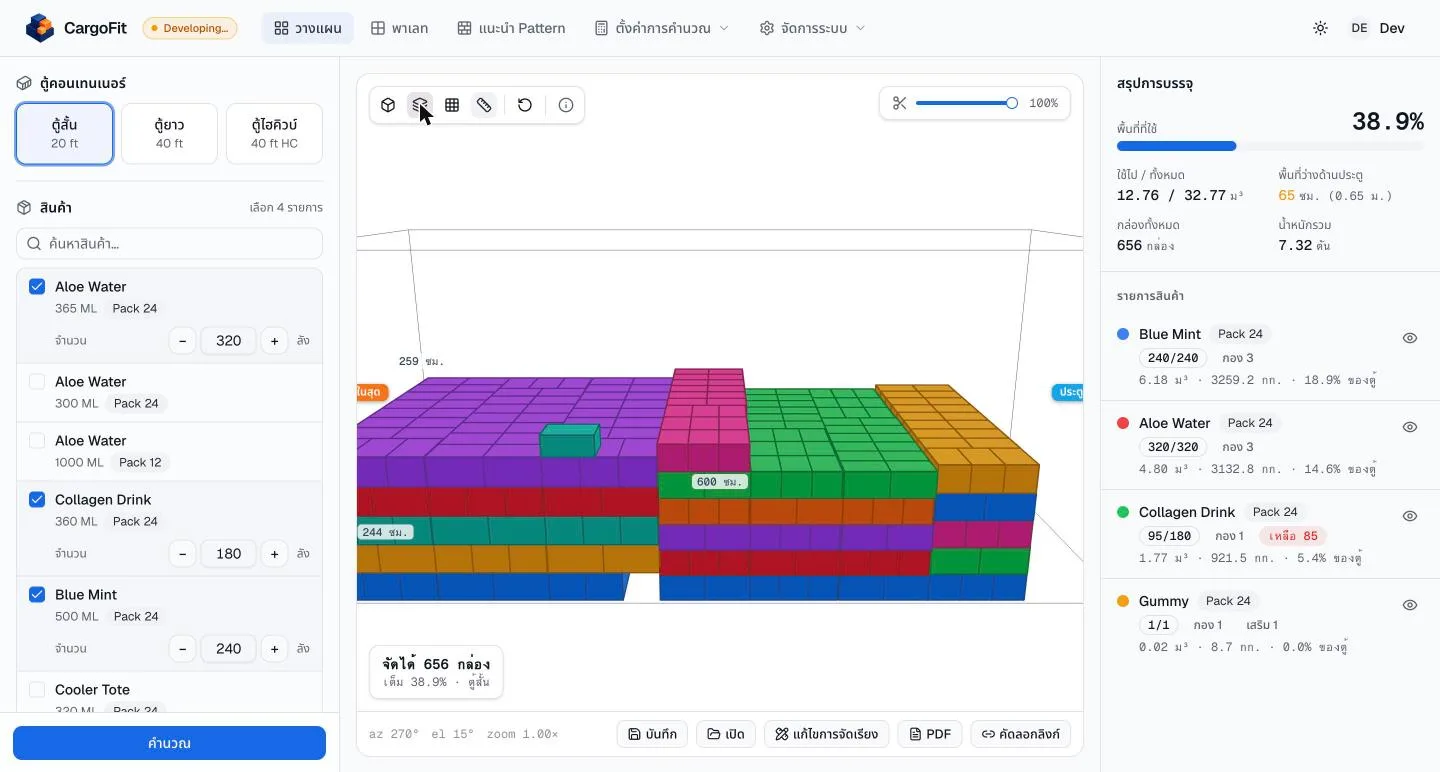Expand the จัดการระบบ dropdown menu
Image resolution: width=1440 pixels, height=772 pixels.
812,28
